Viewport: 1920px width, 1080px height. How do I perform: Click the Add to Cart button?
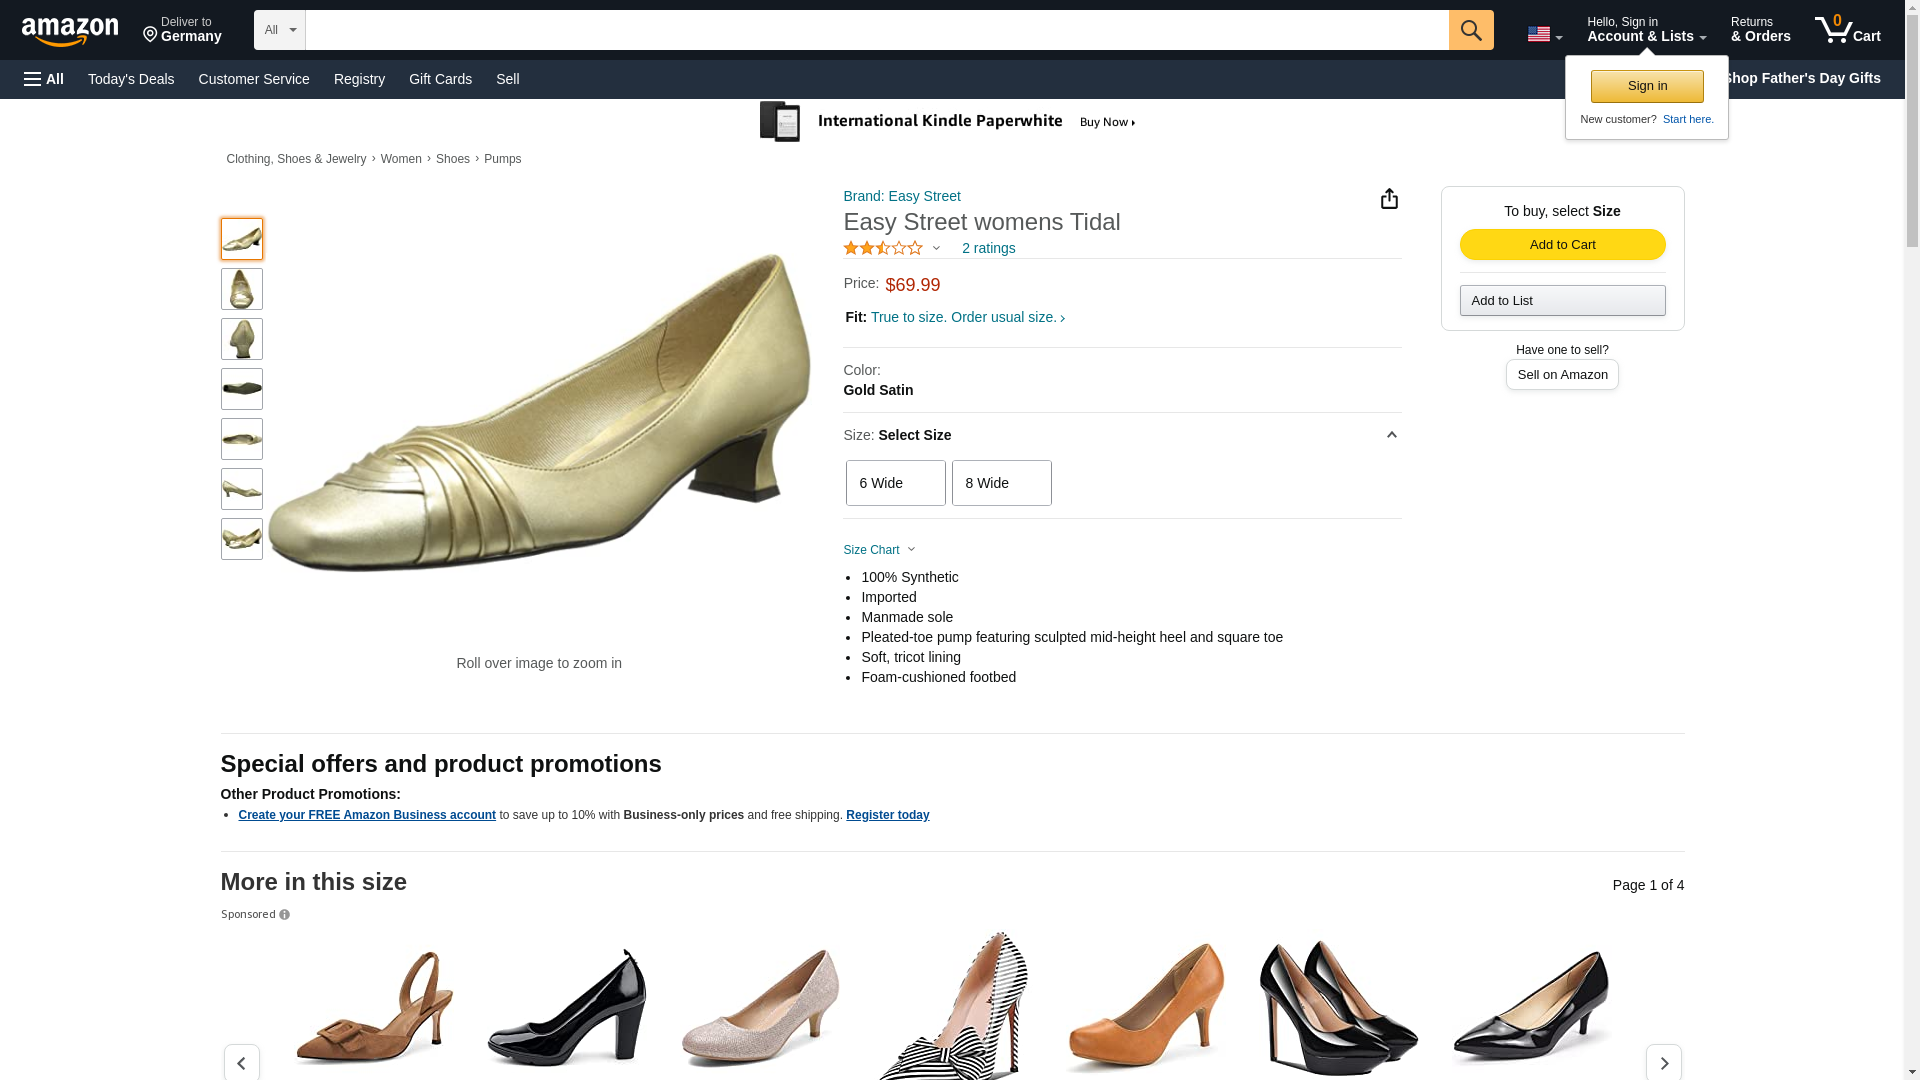(x=1562, y=245)
